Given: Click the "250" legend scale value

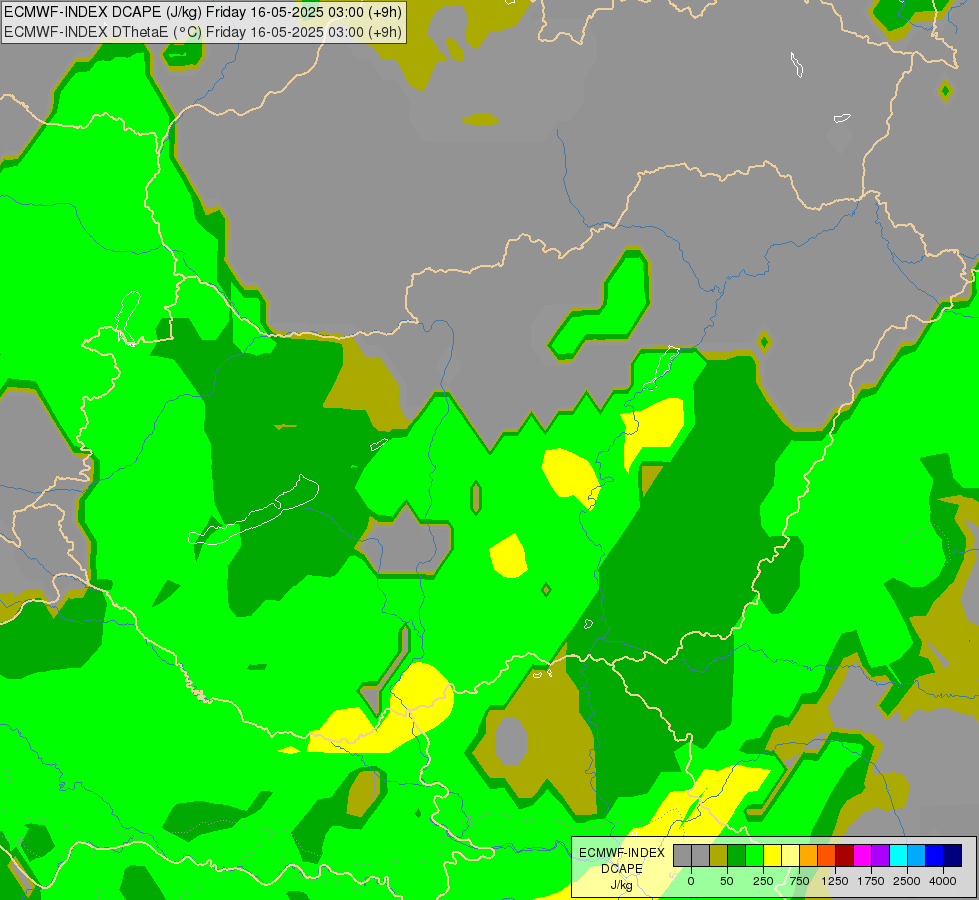Looking at the screenshot, I should [763, 881].
